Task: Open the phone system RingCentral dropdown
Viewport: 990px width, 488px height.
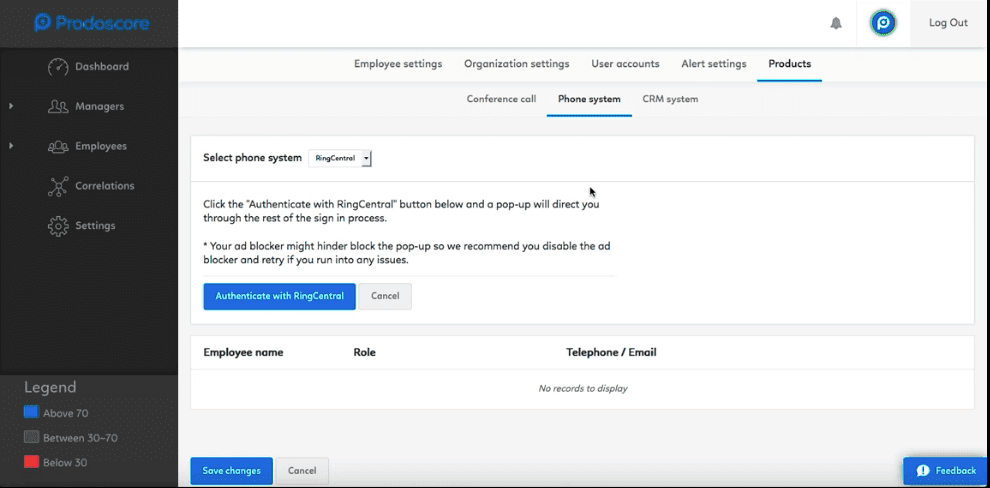Action: coord(340,158)
